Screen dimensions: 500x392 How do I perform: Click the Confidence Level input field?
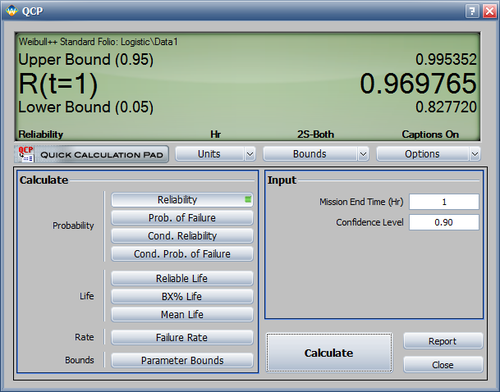[x=444, y=222]
